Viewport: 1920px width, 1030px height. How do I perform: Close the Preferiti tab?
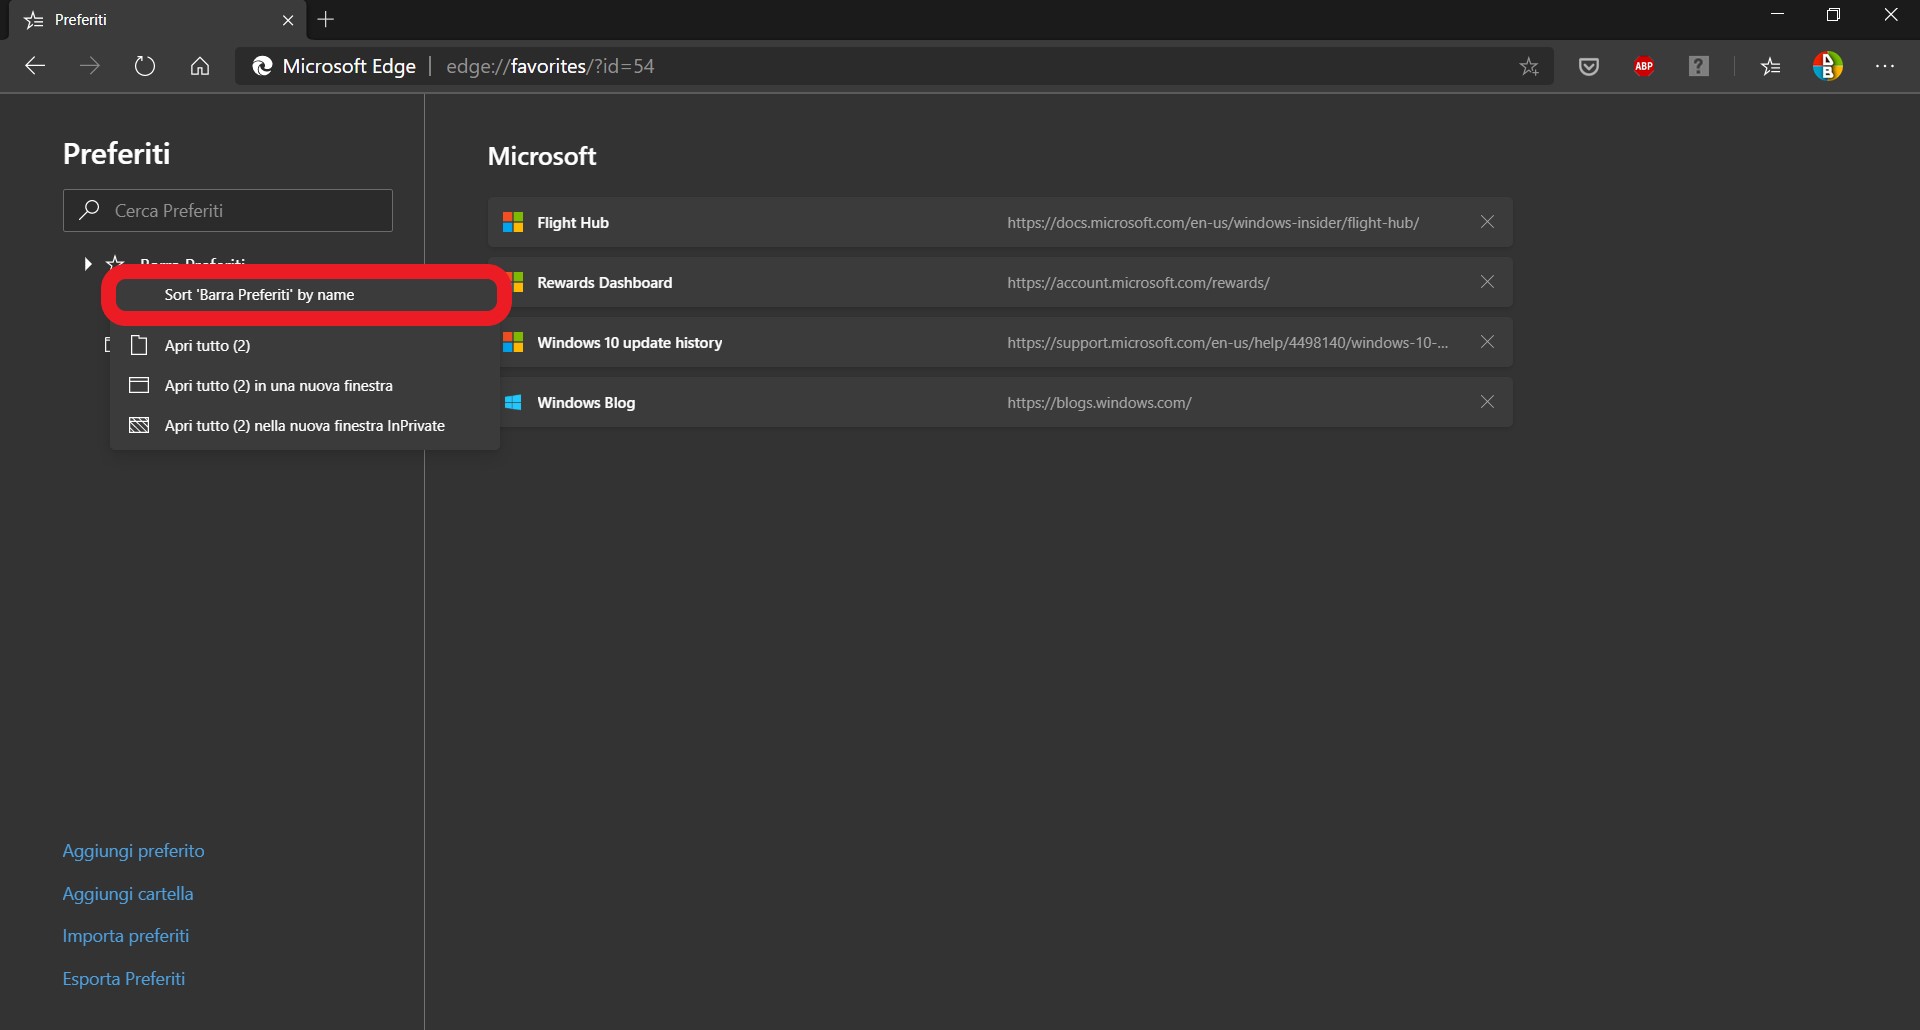pyautogui.click(x=288, y=20)
